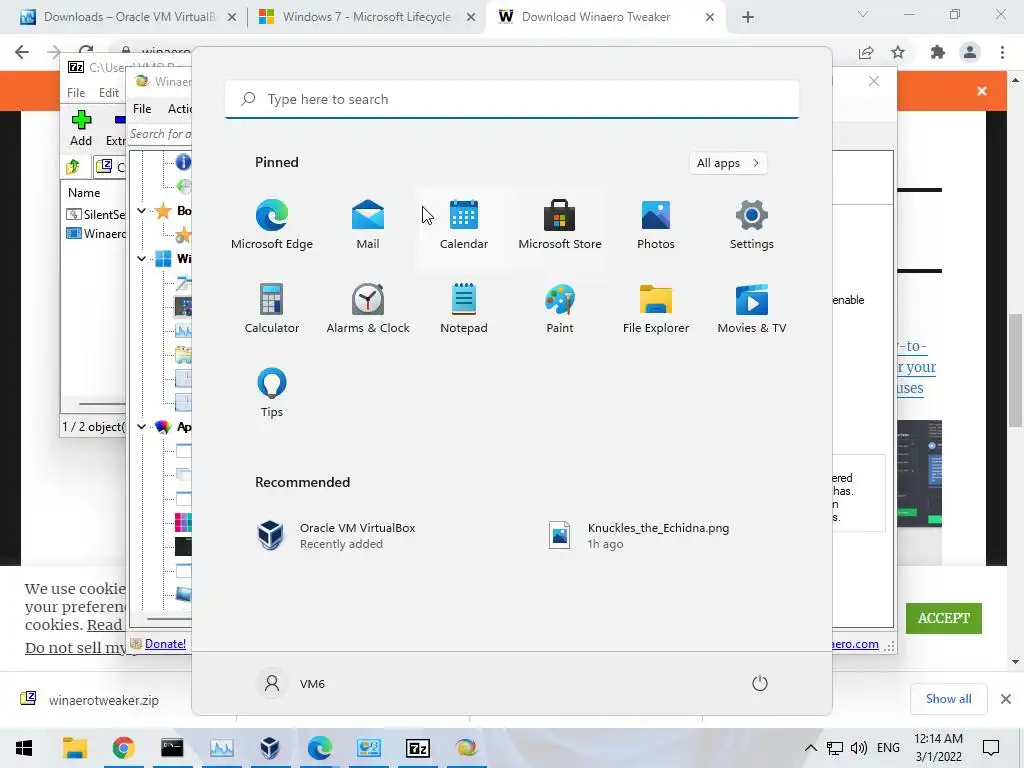The image size is (1024, 768).
Task: Collapse the Windows tree node in Winaero
Action: 141,259
